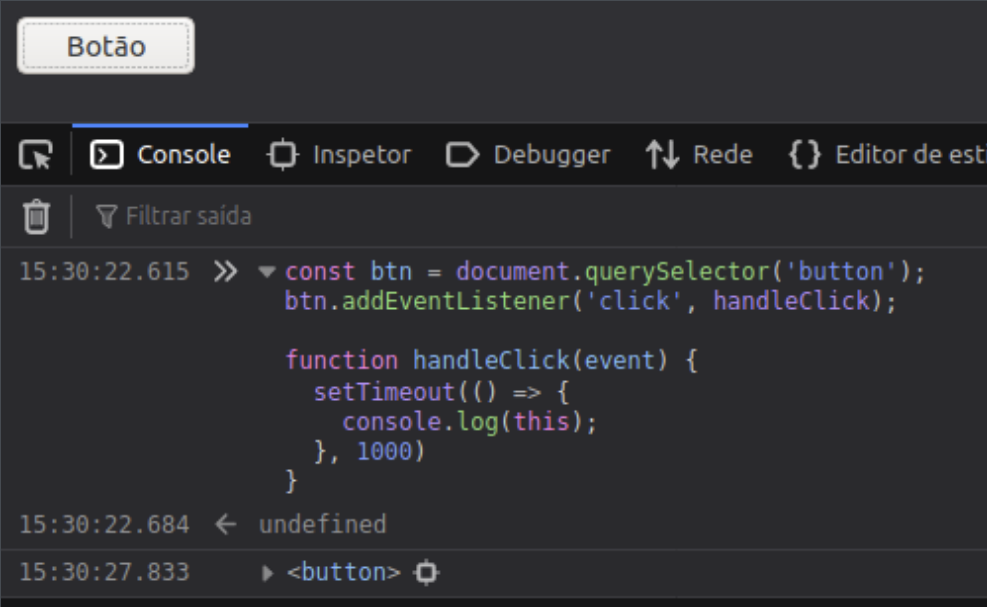Switch to the Debugger tab
This screenshot has width=987, height=607.
coord(553,154)
